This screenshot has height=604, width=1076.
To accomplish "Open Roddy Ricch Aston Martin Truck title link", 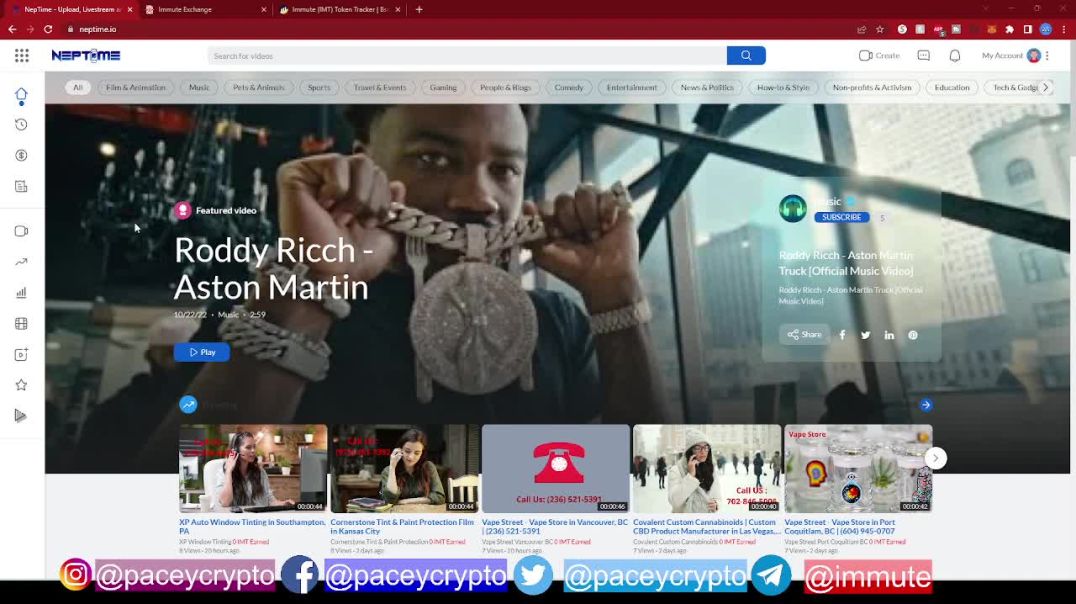I will point(846,263).
